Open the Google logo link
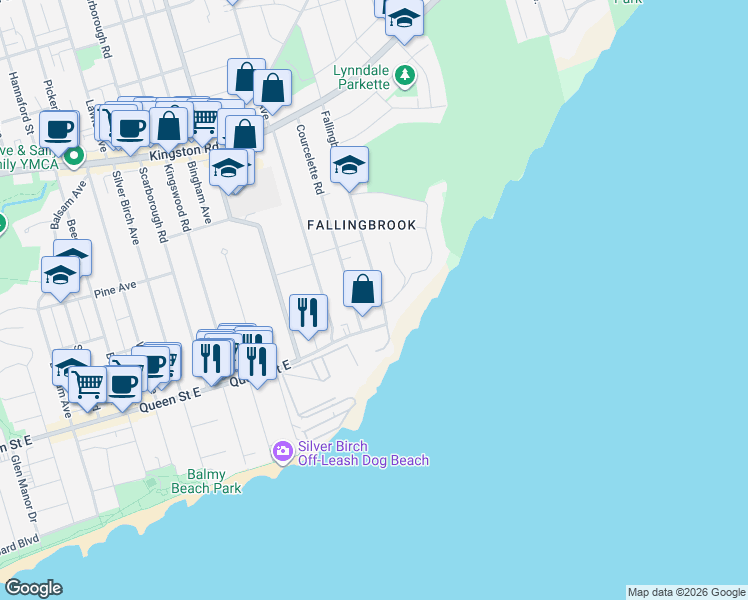 tap(33, 588)
